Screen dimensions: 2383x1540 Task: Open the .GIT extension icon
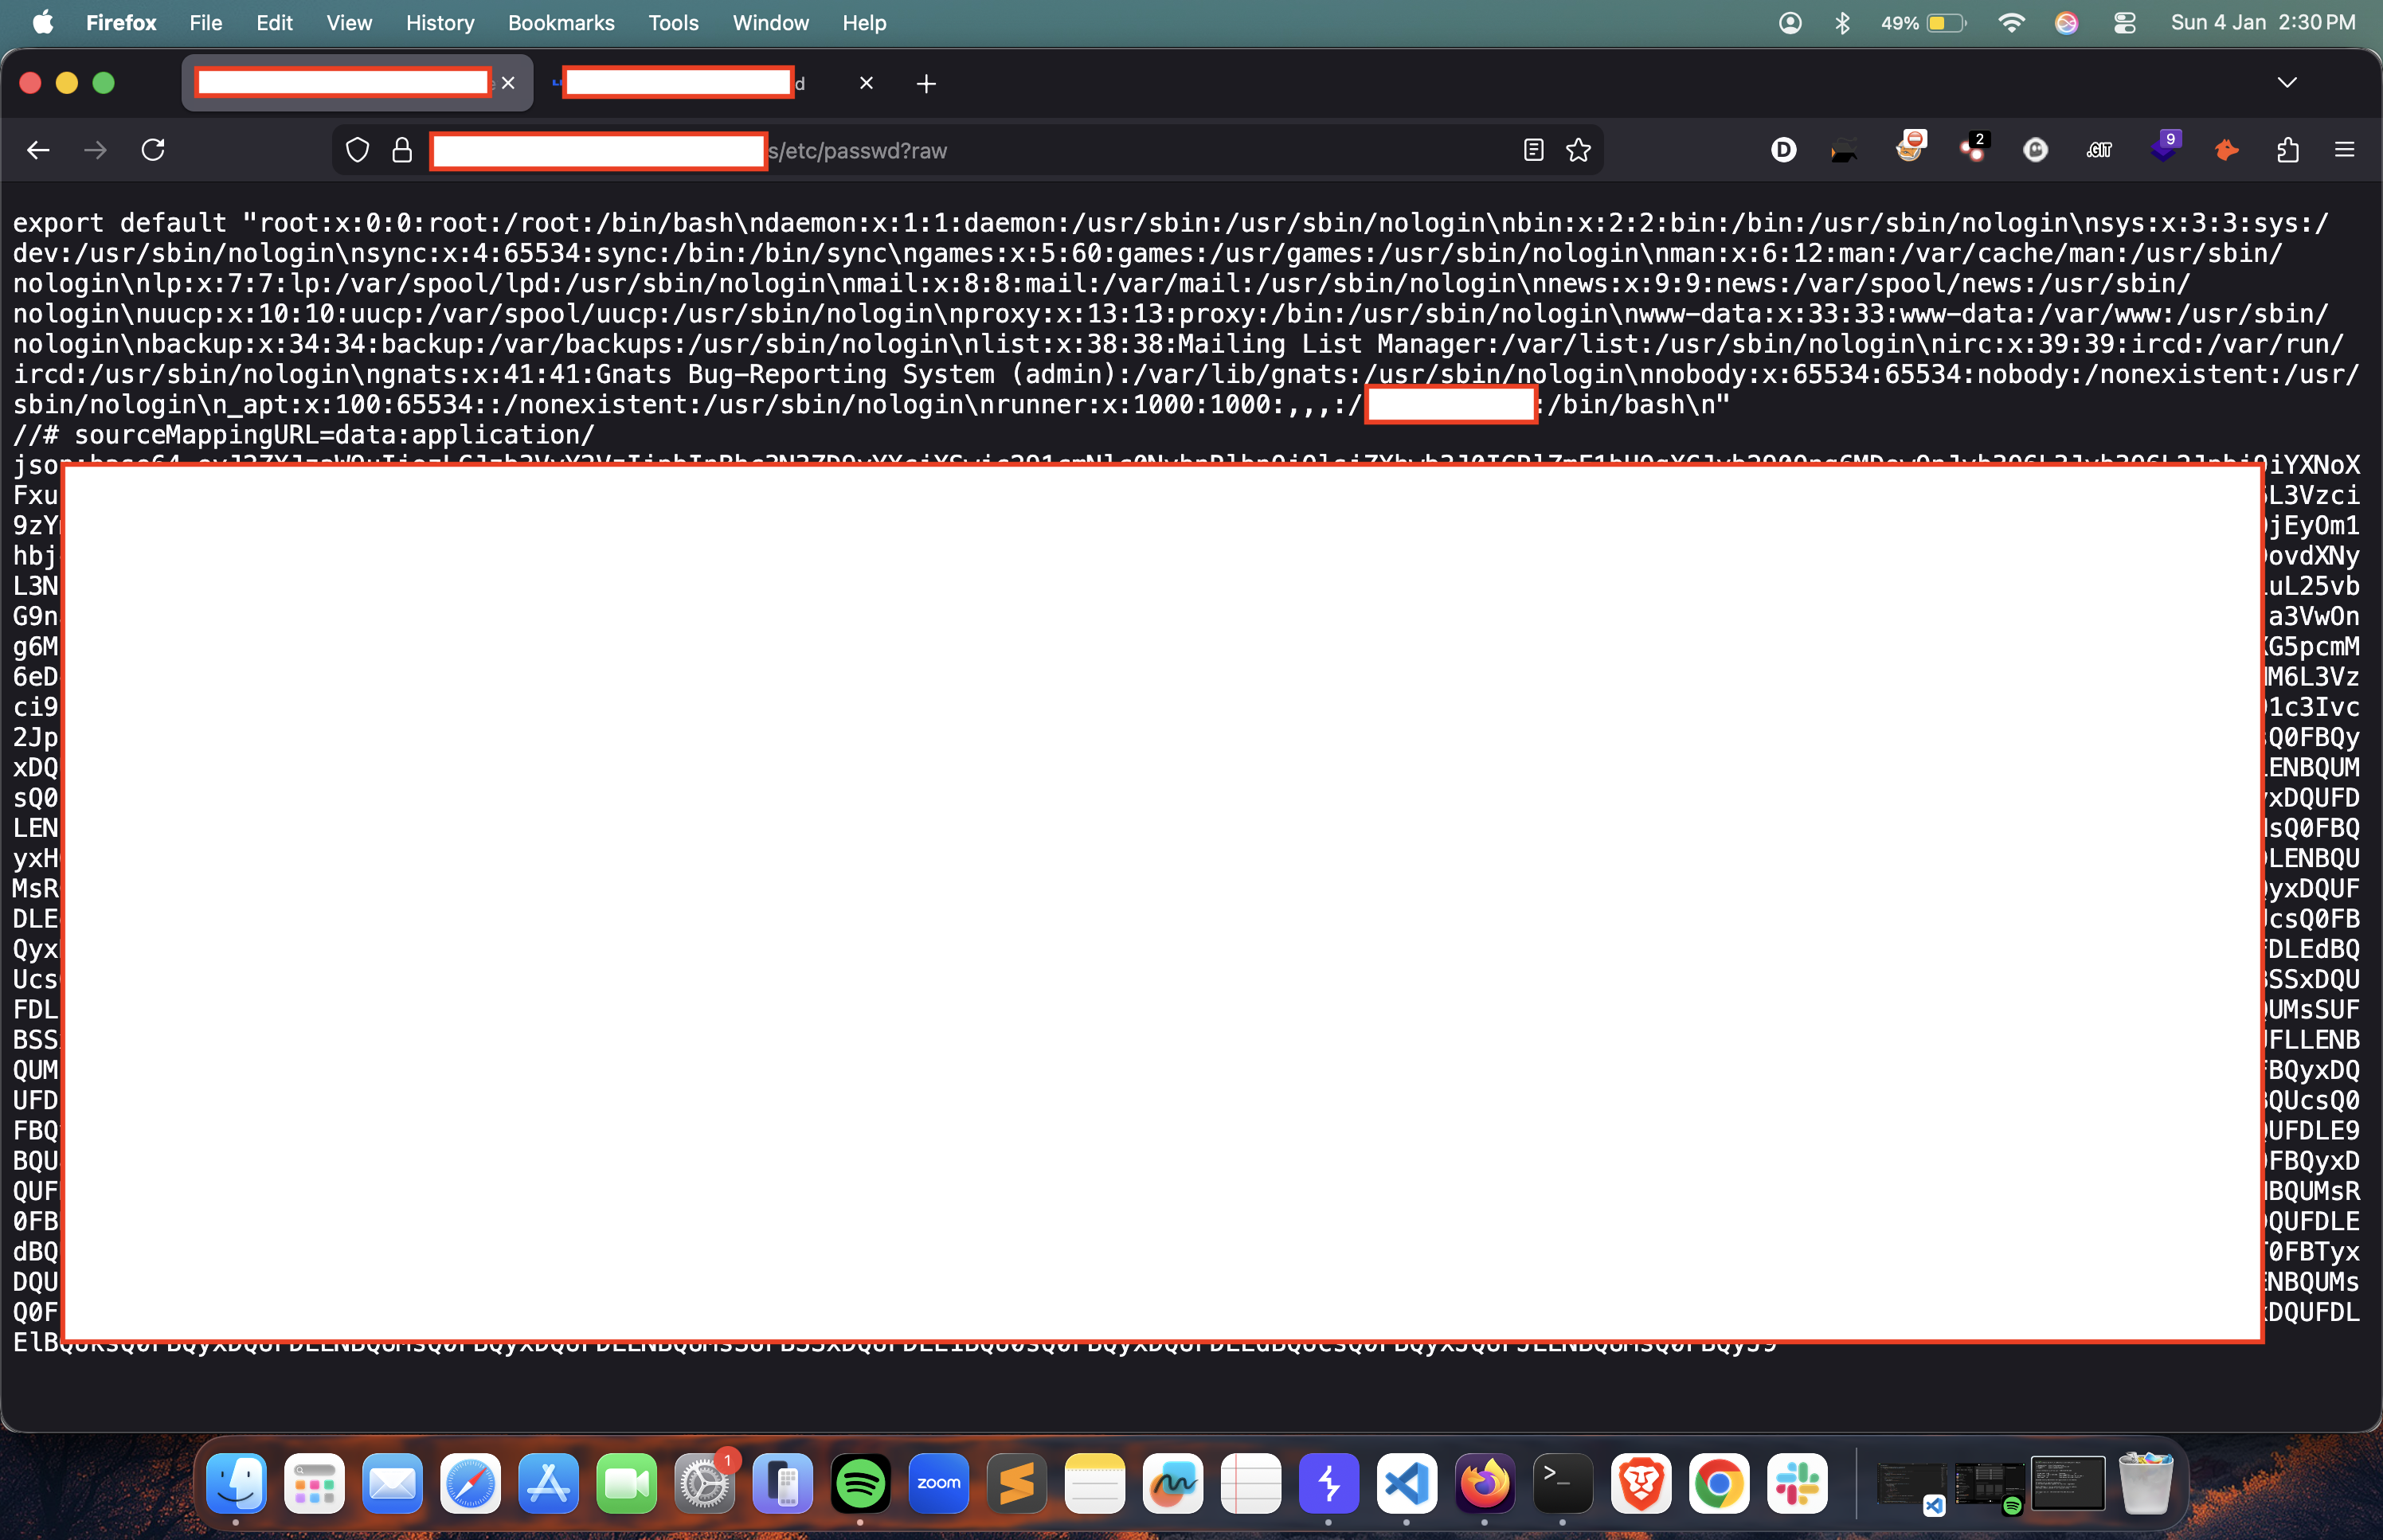coord(2099,150)
